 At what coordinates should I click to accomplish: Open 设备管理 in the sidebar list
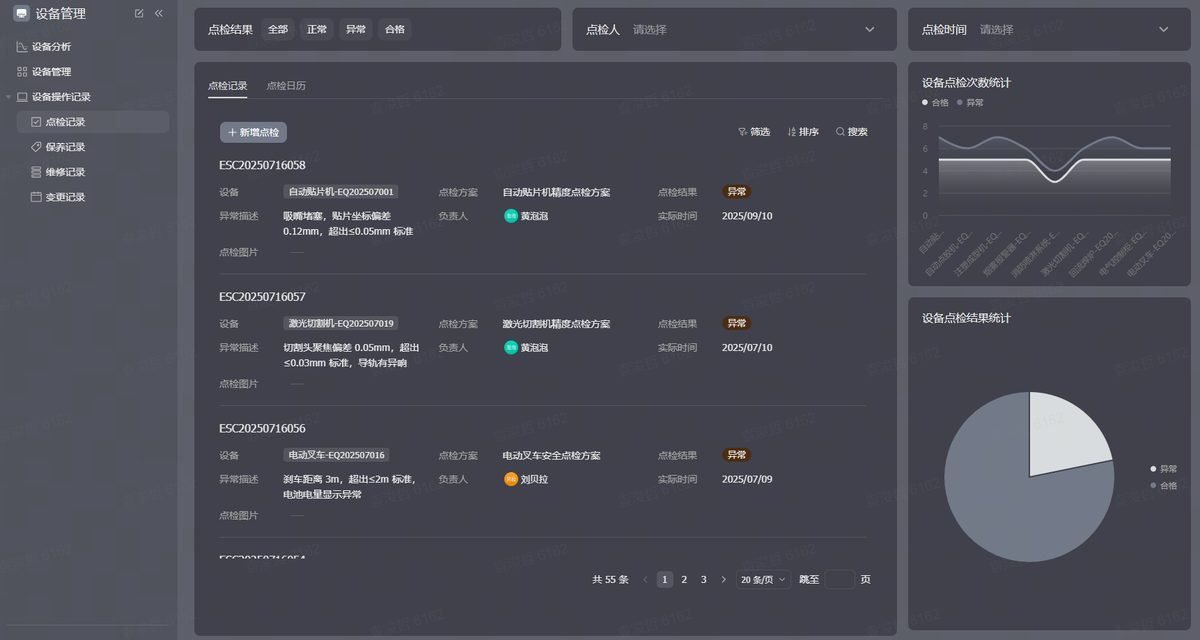pos(51,72)
